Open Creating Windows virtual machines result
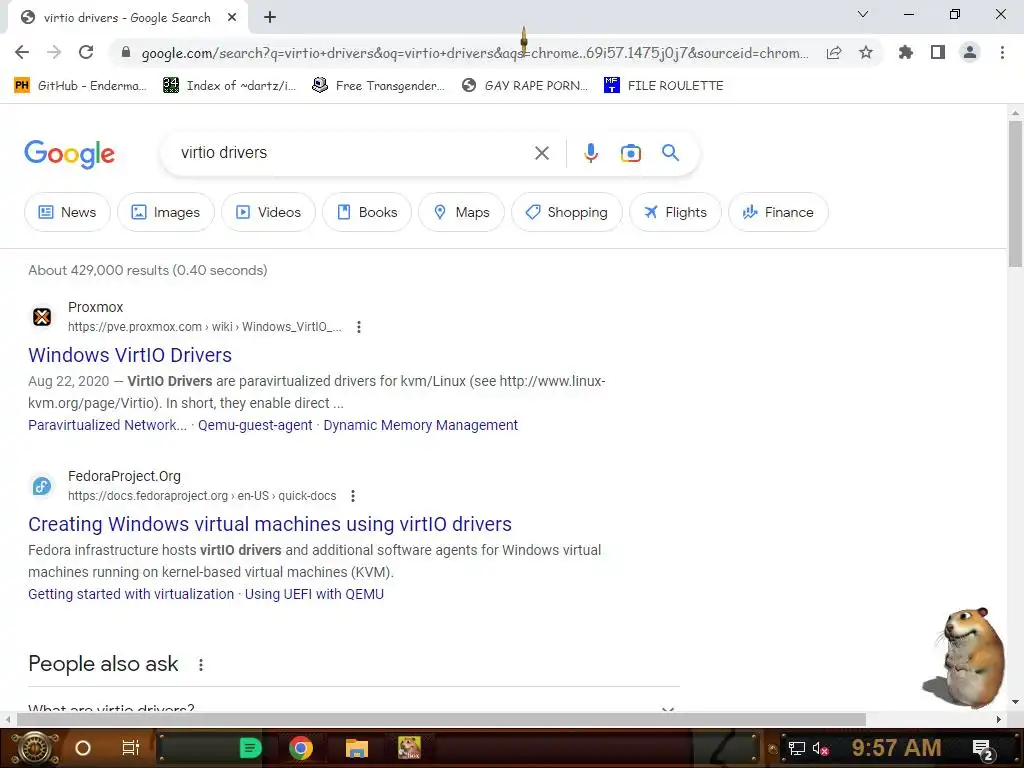Viewport: 1024px width, 768px height. click(270, 524)
